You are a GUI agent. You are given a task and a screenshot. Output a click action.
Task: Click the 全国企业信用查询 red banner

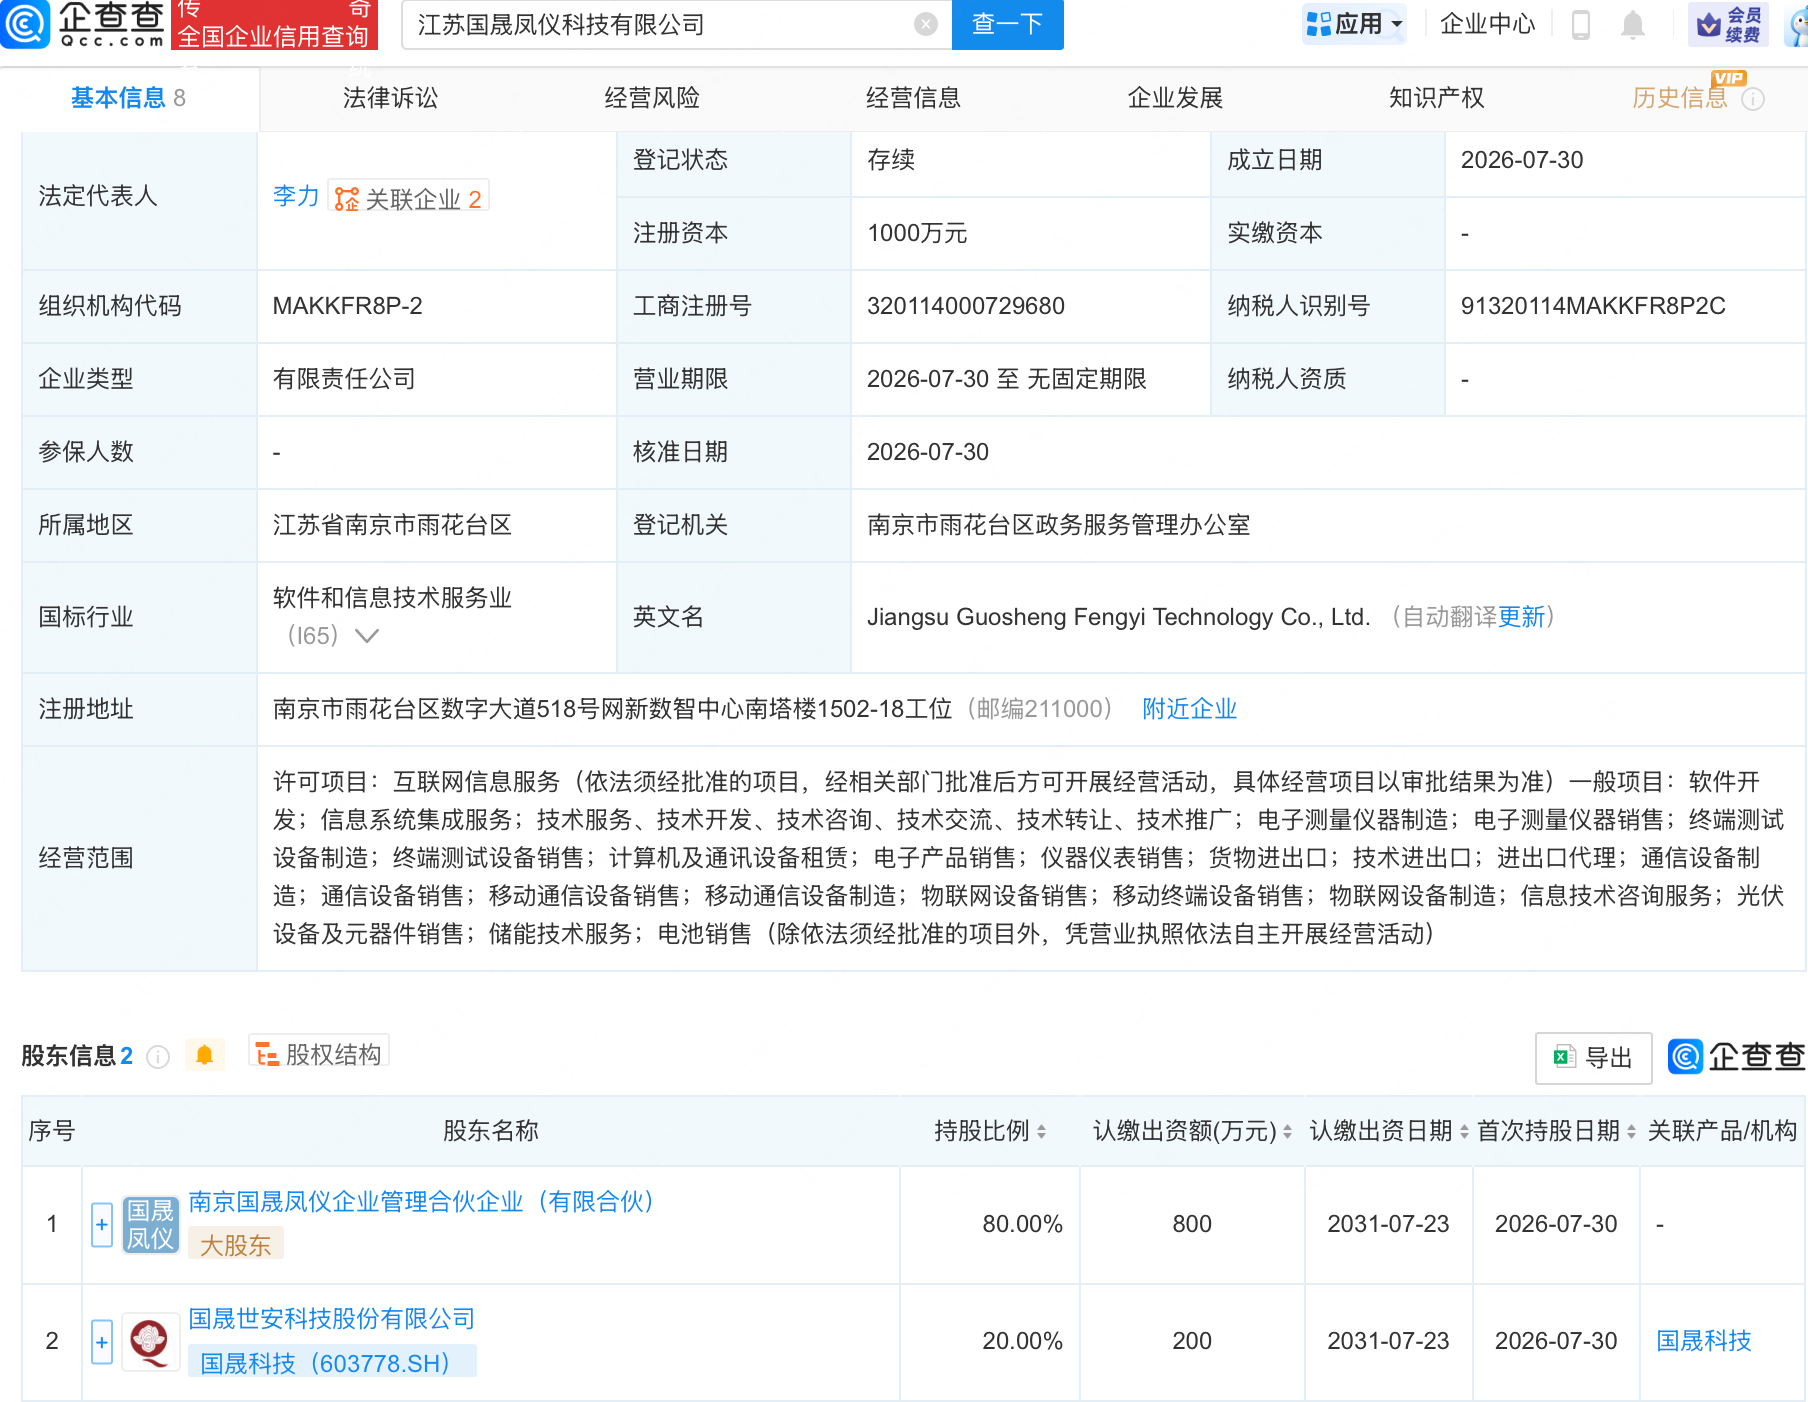pyautogui.click(x=275, y=24)
